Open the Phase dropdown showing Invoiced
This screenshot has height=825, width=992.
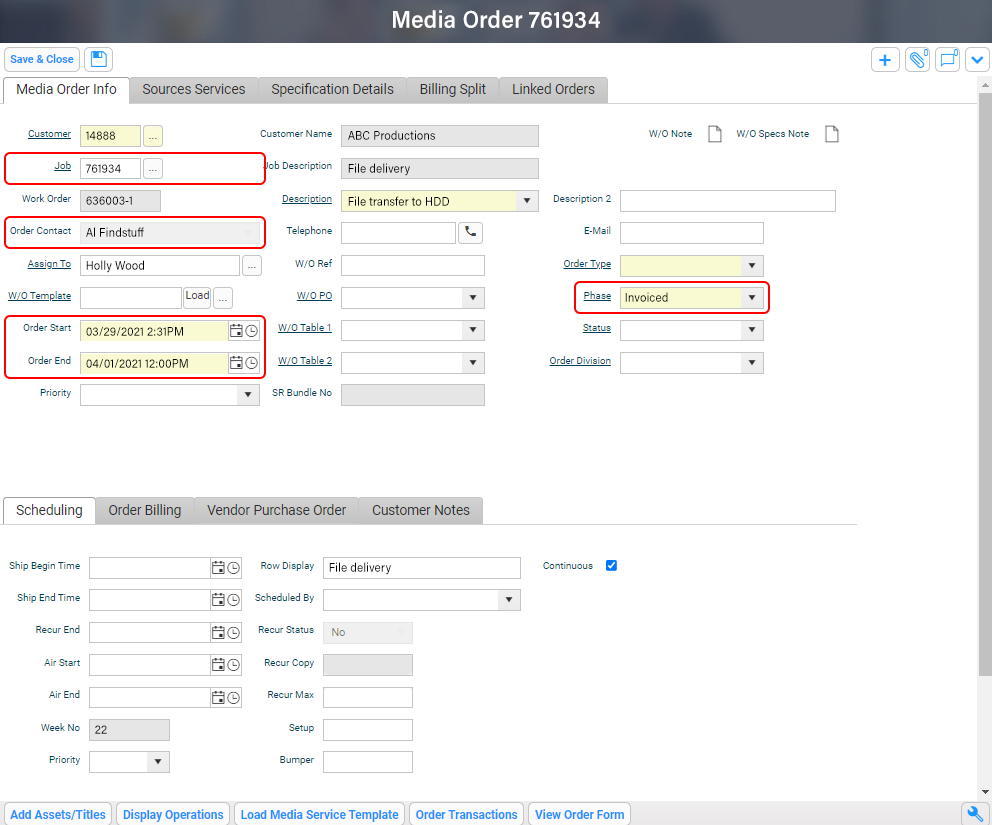751,297
